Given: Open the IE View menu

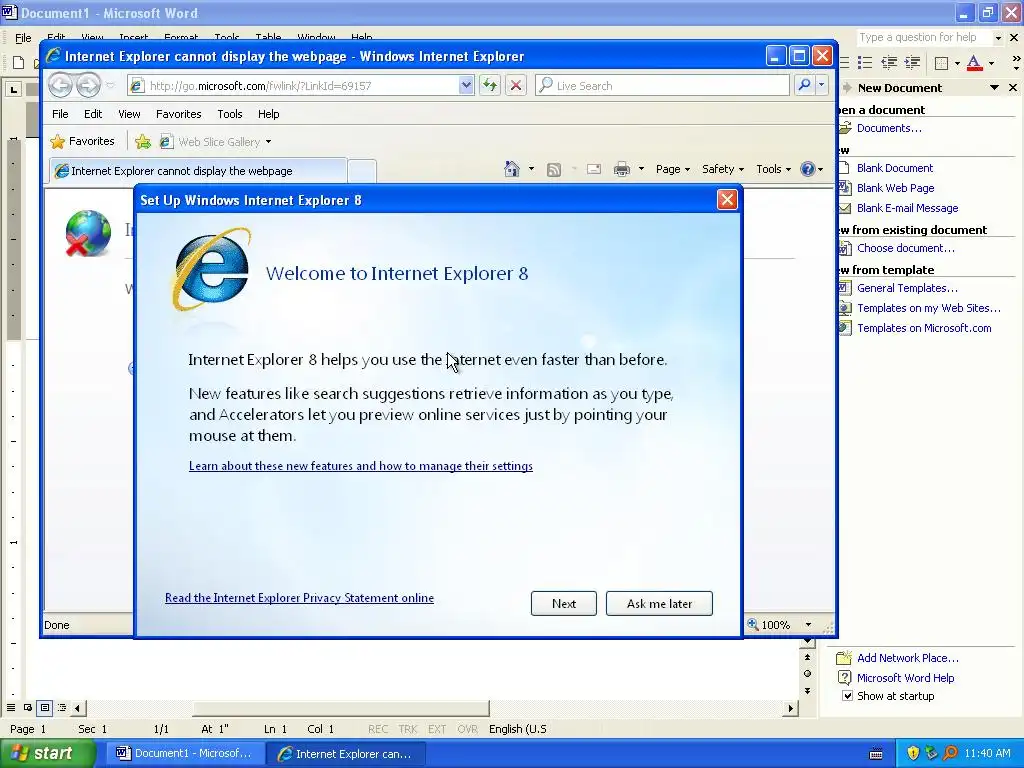Looking at the screenshot, I should click(x=129, y=114).
